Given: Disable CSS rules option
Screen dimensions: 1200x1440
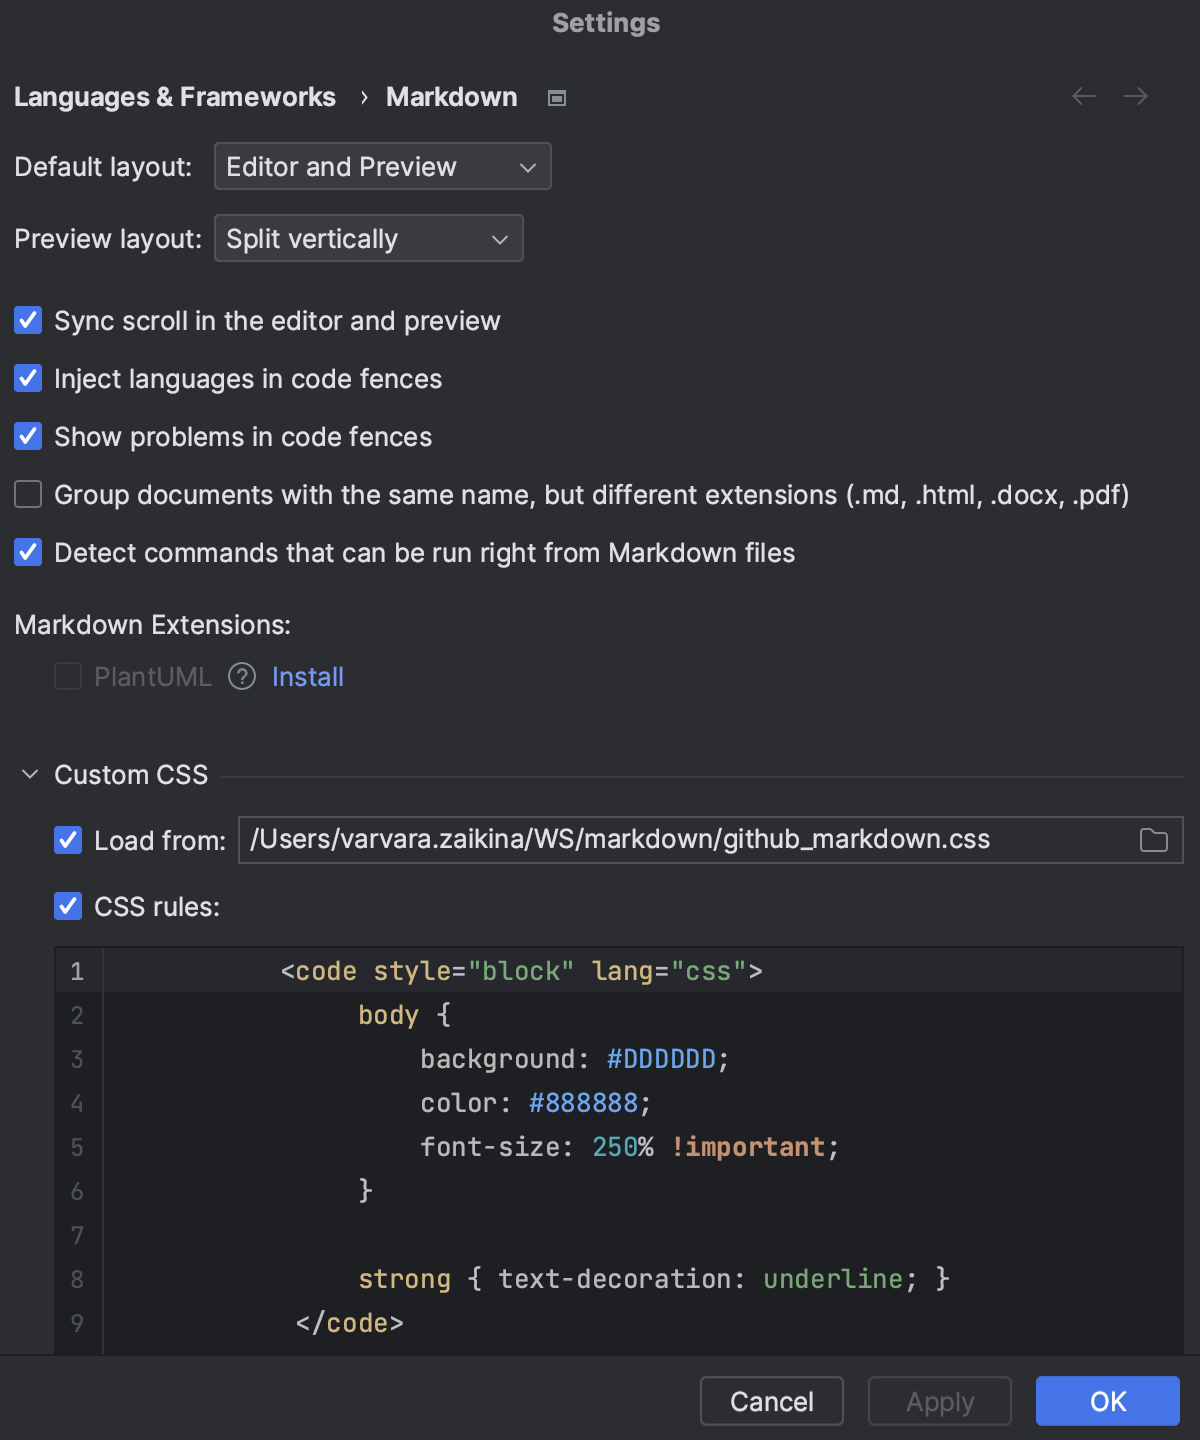Looking at the screenshot, I should [x=67, y=906].
